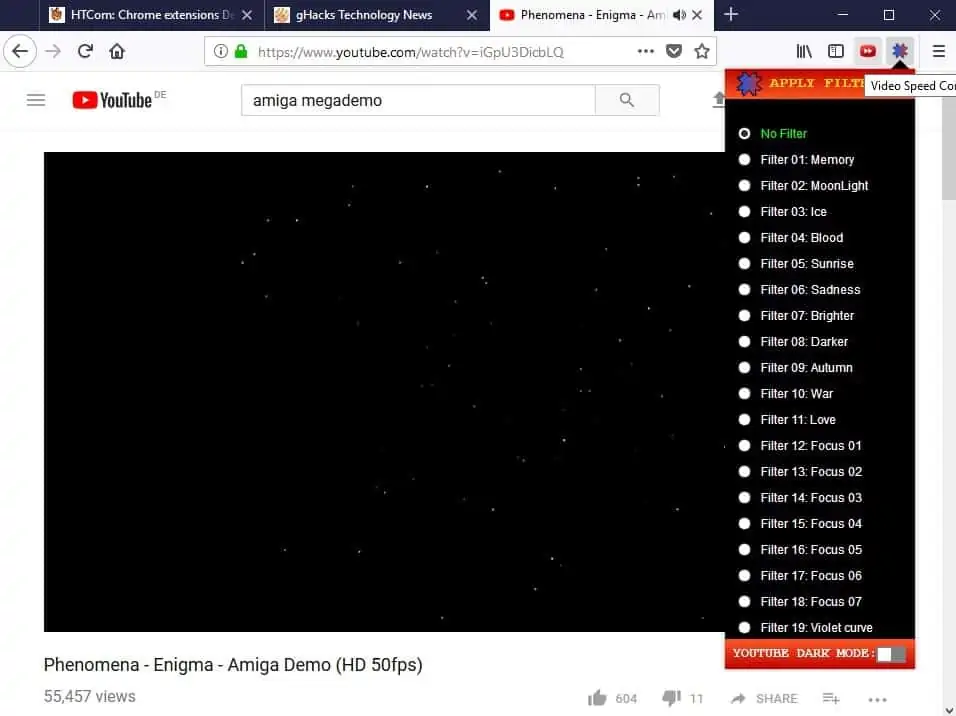Click the scrollbar down arrow

949,710
